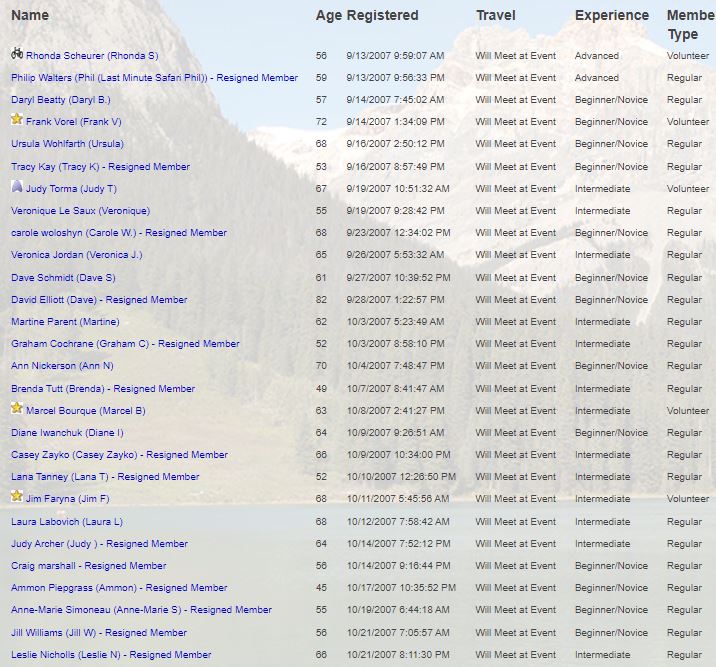This screenshot has height=667, width=716.
Task: Open Daryl Beatty's profile link
Action: tap(61, 100)
